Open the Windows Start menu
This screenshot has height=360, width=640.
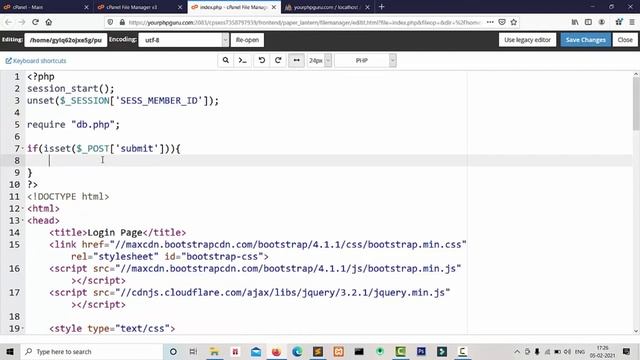pyautogui.click(x=10, y=351)
